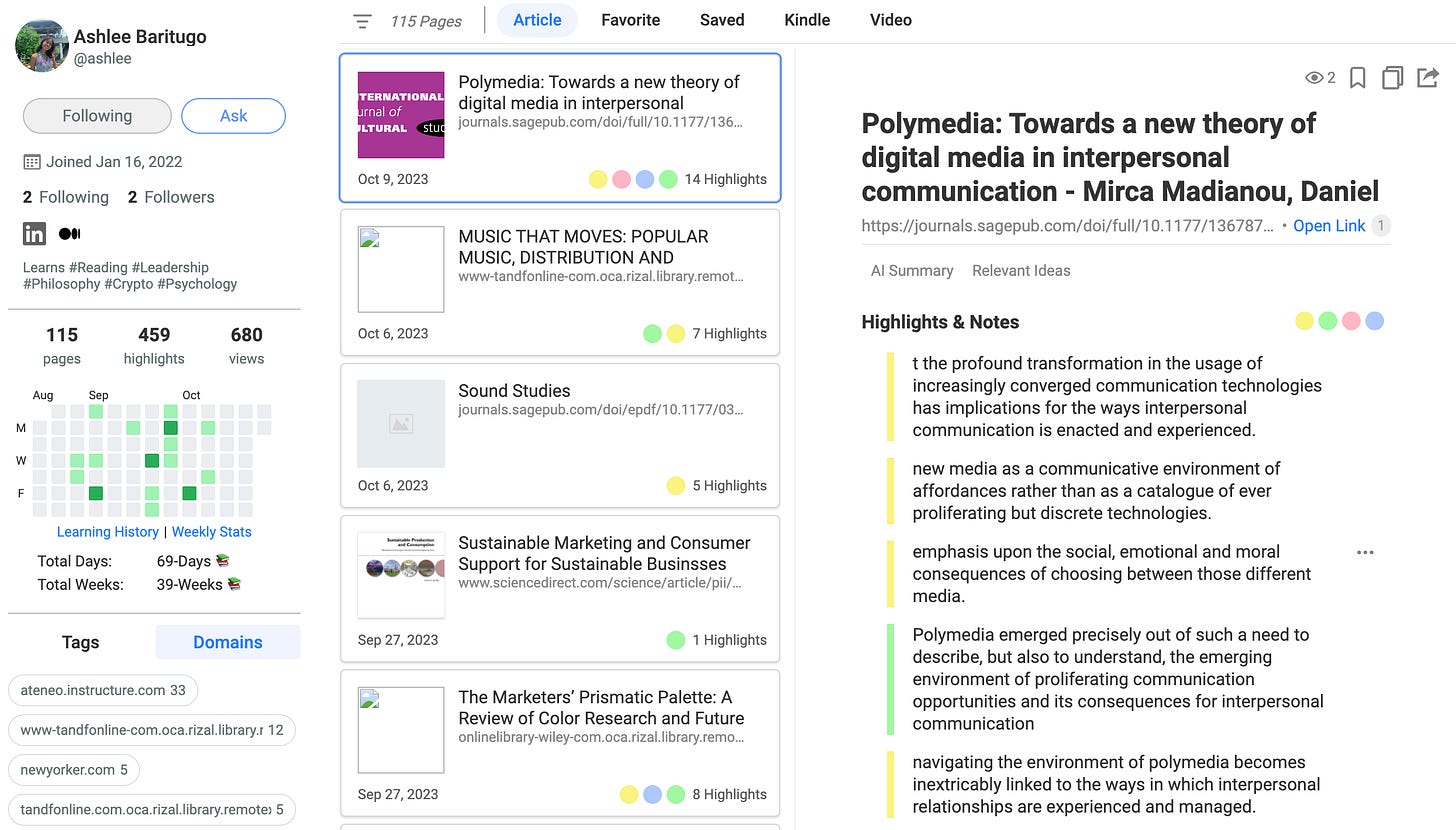
Task: Click yellow dot on Sound Studies card
Action: [x=676, y=486]
